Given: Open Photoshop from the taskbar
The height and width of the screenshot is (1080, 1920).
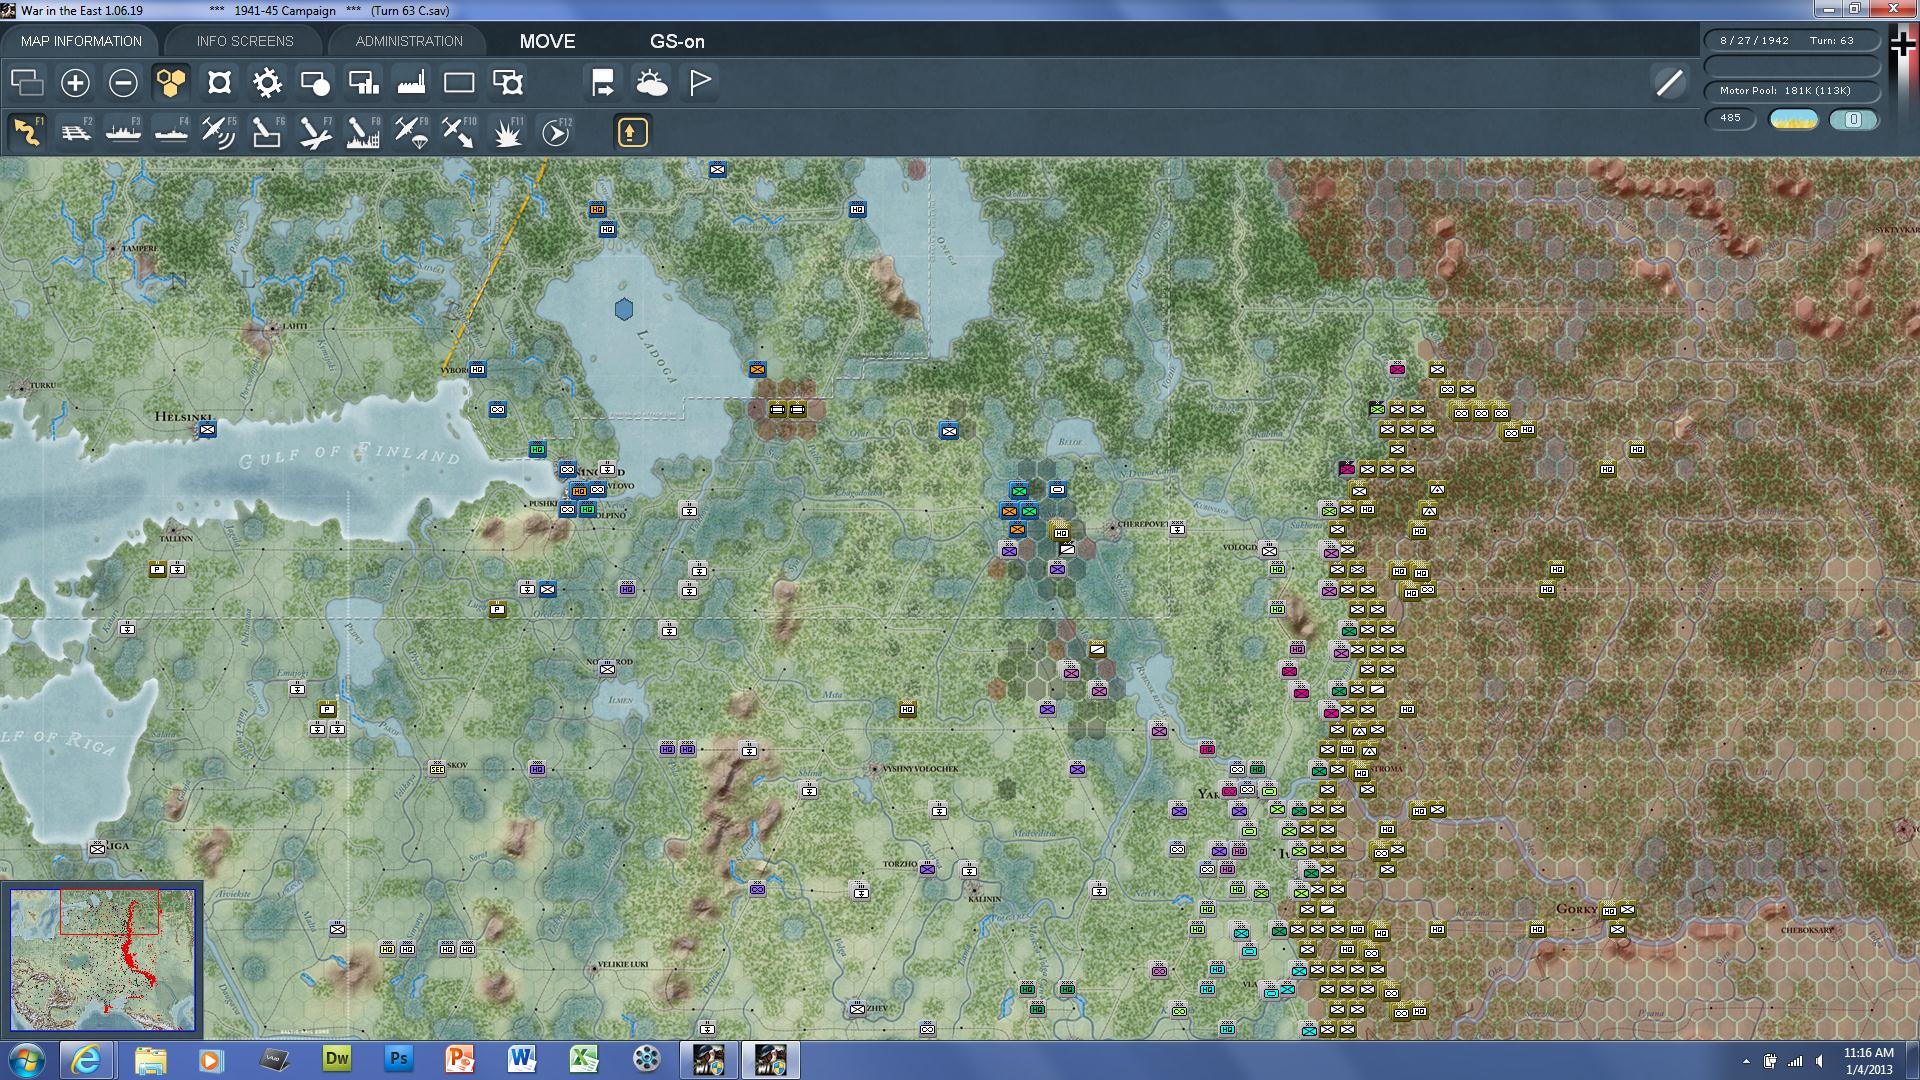Looking at the screenshot, I should (x=399, y=1059).
